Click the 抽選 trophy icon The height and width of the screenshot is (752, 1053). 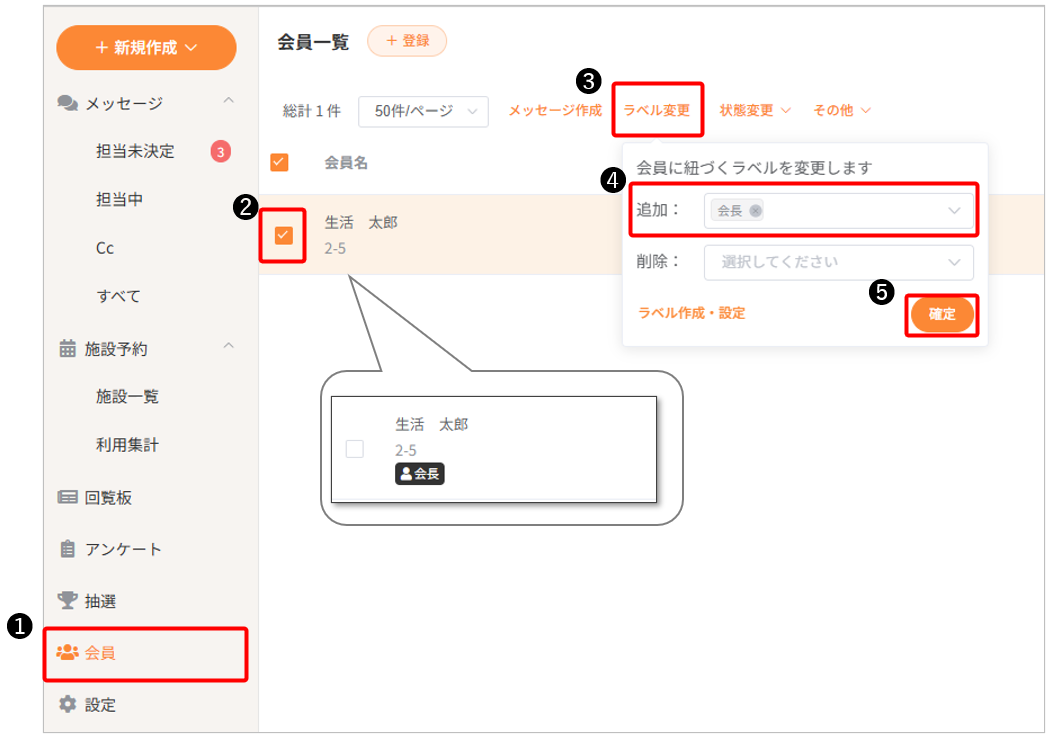point(68,600)
